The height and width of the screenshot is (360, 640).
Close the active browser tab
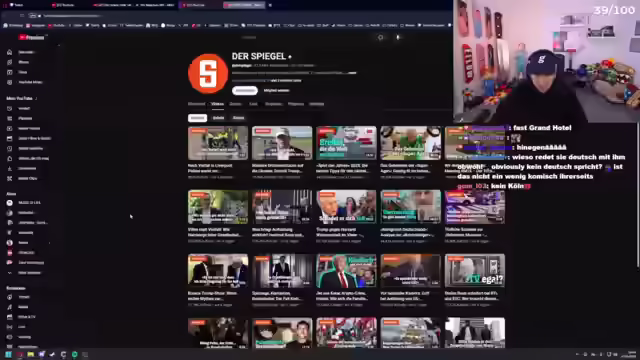pos(270,5)
